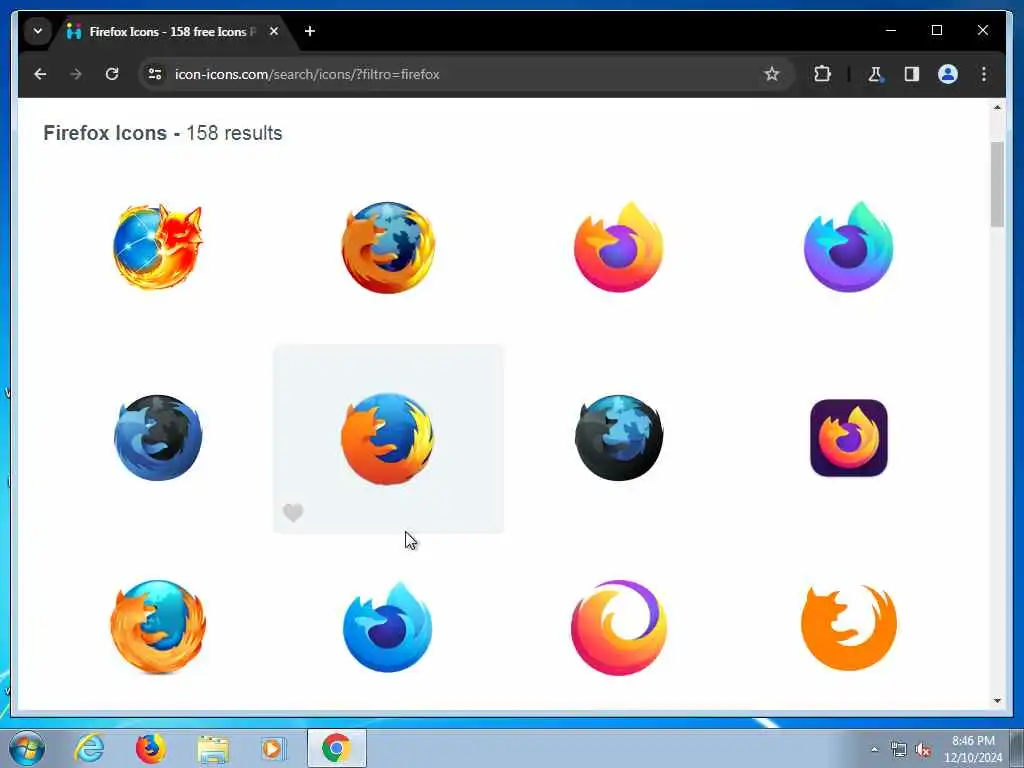Open the dark fox on blue globe icon
The width and height of the screenshot is (1024, 768).
[158, 438]
